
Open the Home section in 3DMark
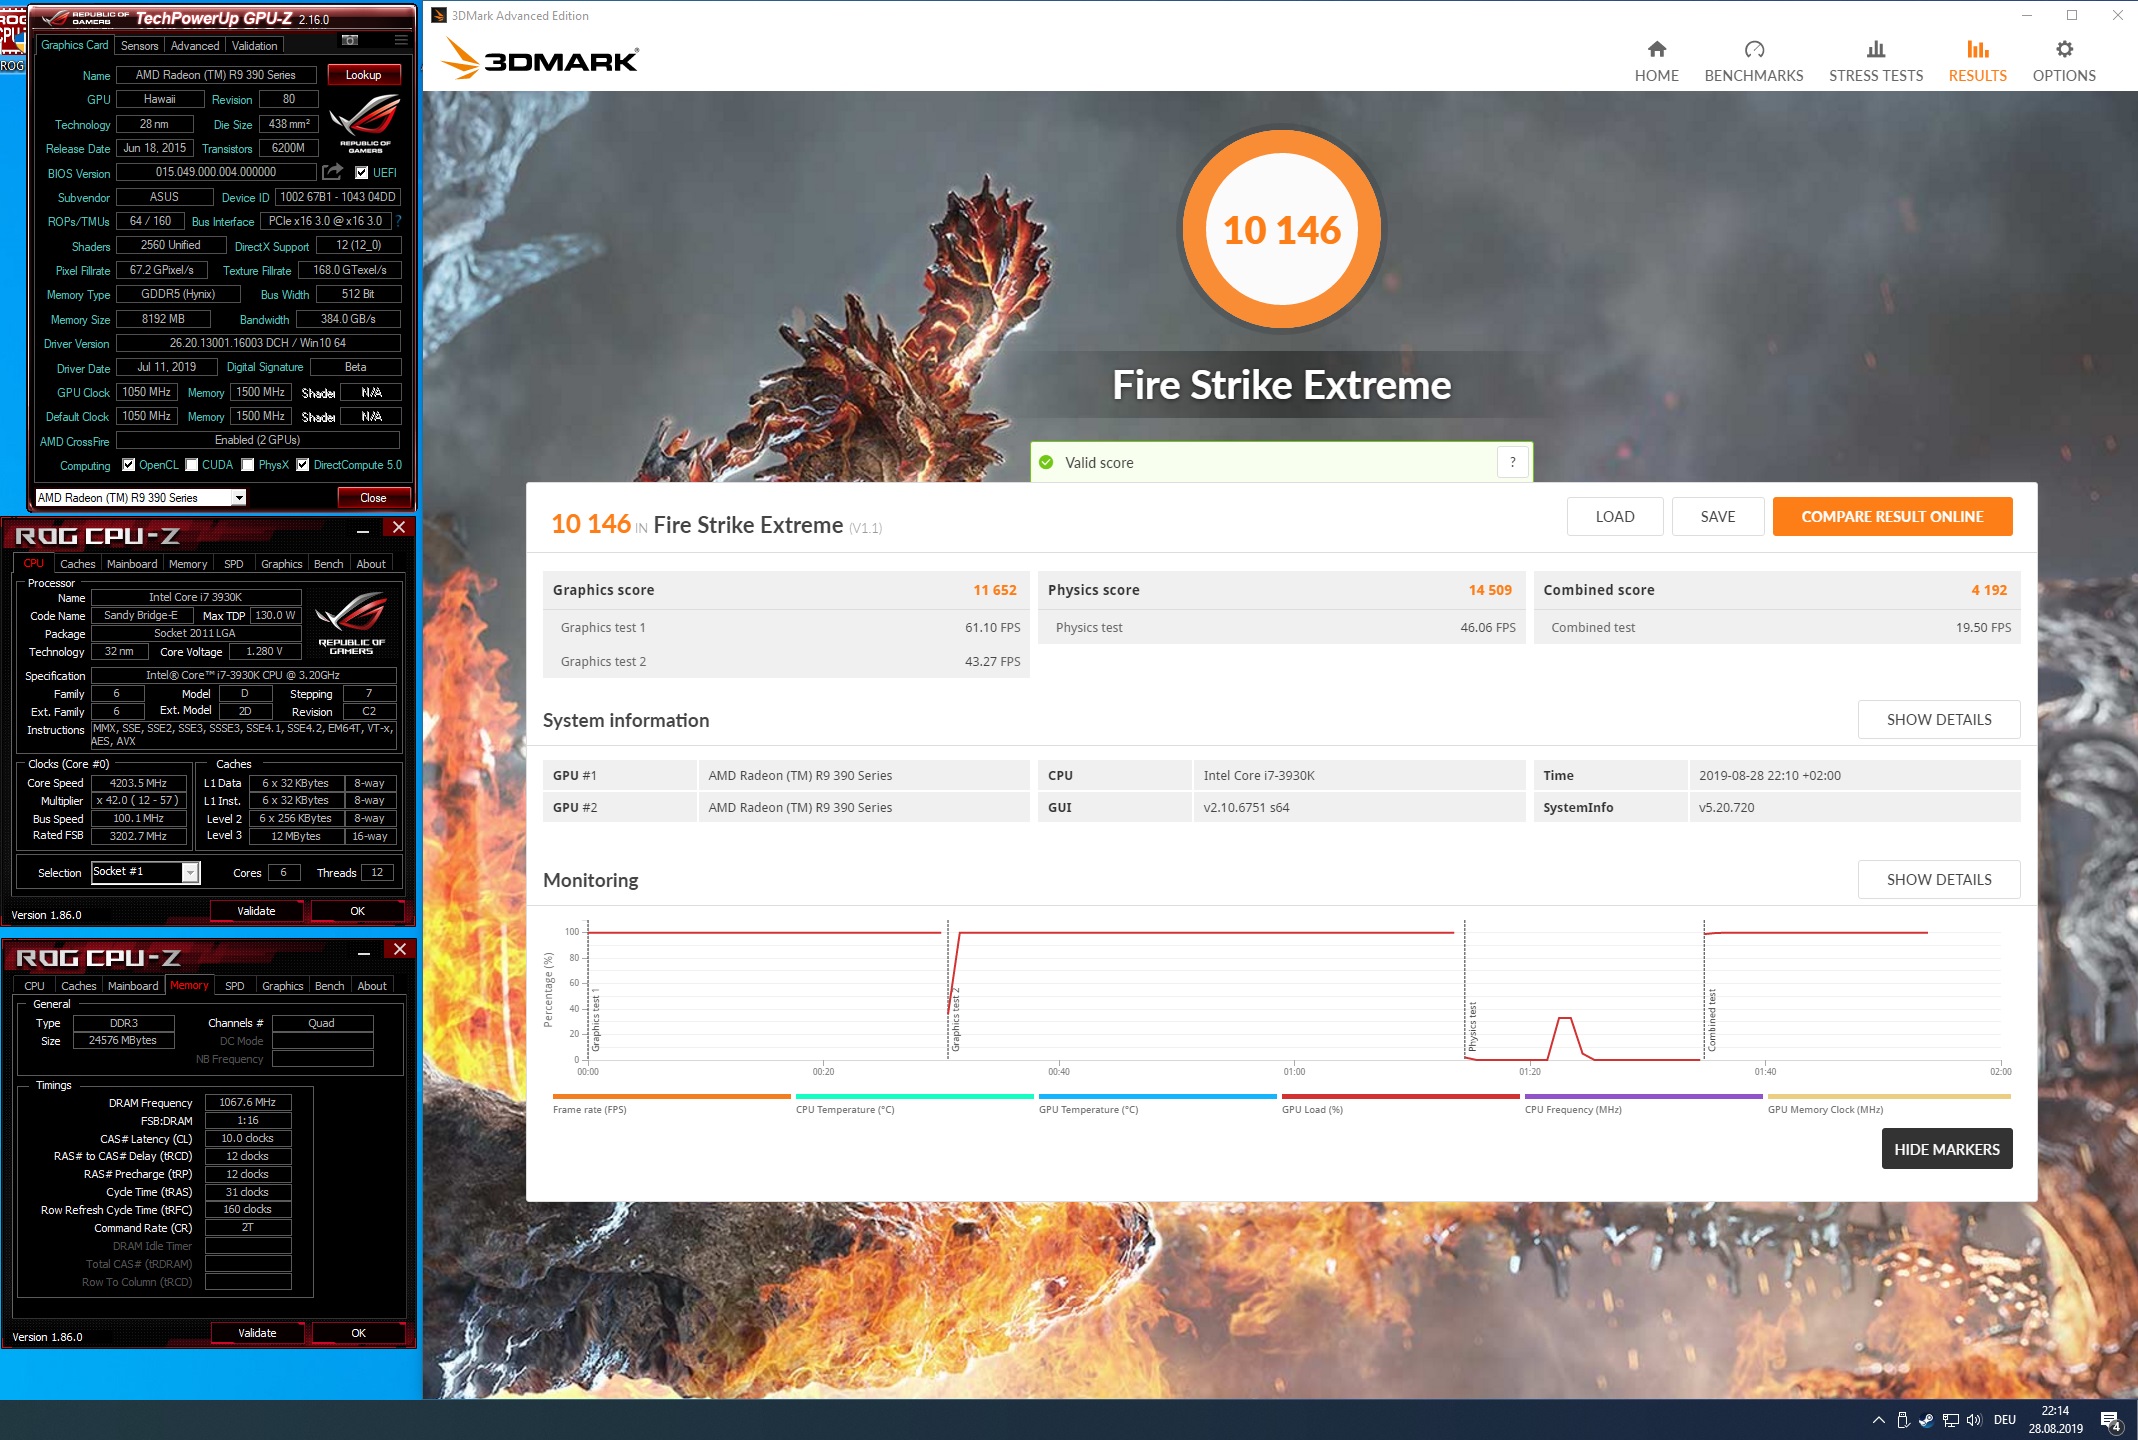[x=1656, y=61]
